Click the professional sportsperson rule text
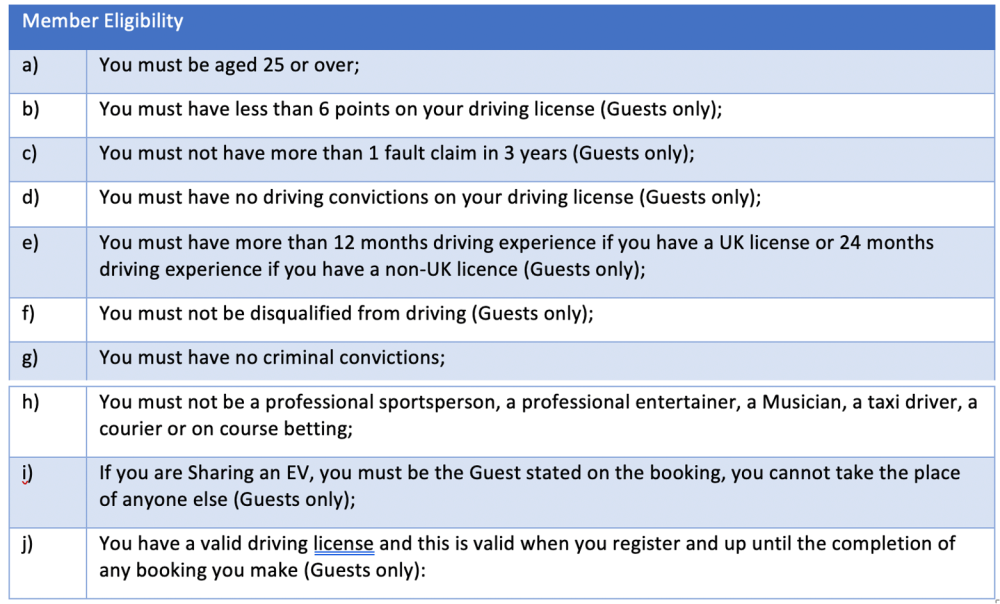Screen dimensions: 1000x604 click(x=538, y=415)
